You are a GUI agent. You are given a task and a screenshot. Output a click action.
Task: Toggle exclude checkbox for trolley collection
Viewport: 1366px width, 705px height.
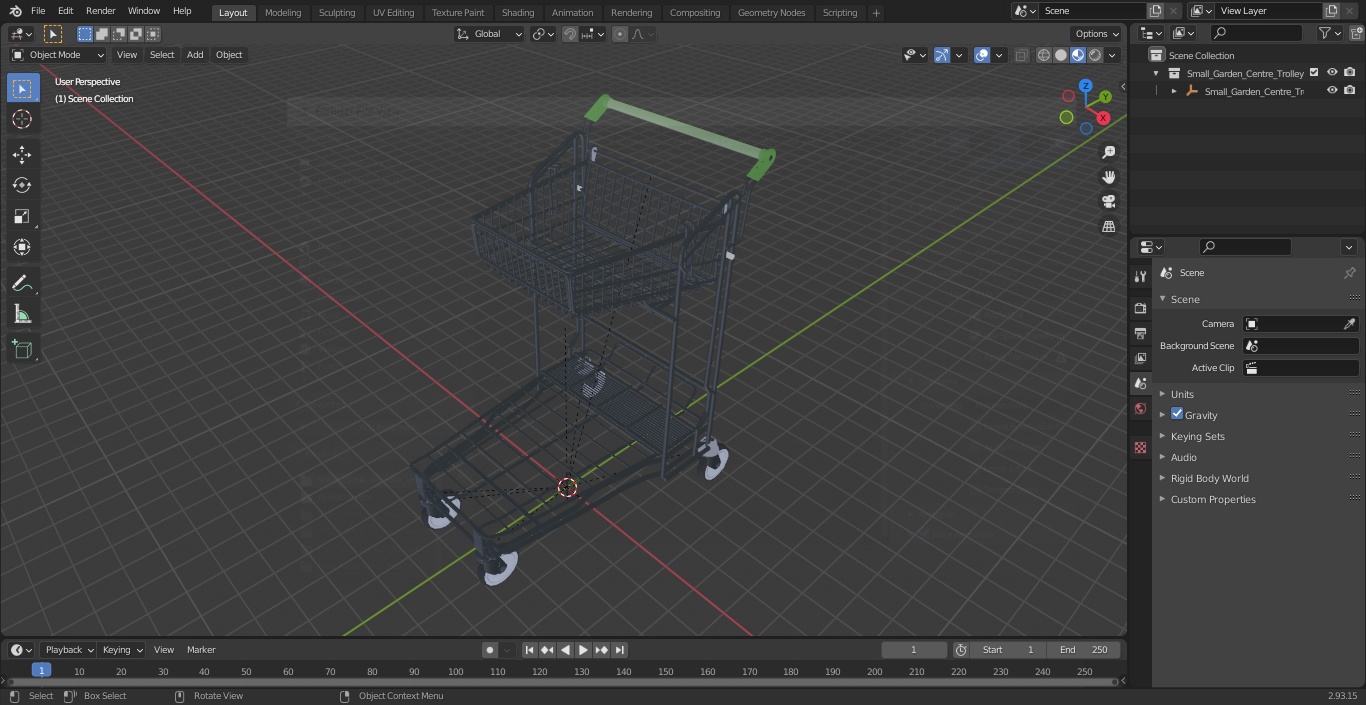(x=1314, y=72)
